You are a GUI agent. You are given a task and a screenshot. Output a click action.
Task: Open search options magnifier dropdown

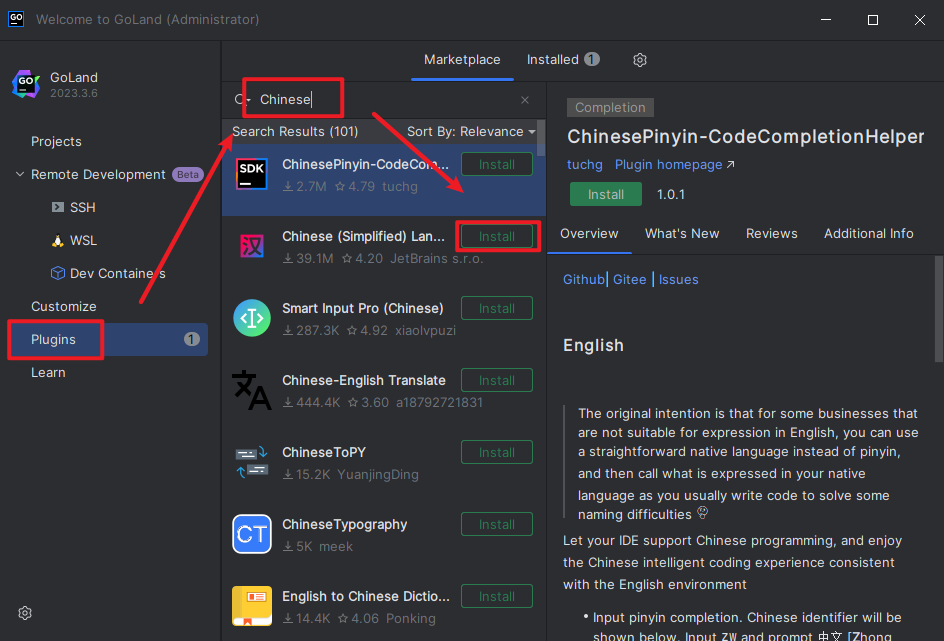click(241, 100)
